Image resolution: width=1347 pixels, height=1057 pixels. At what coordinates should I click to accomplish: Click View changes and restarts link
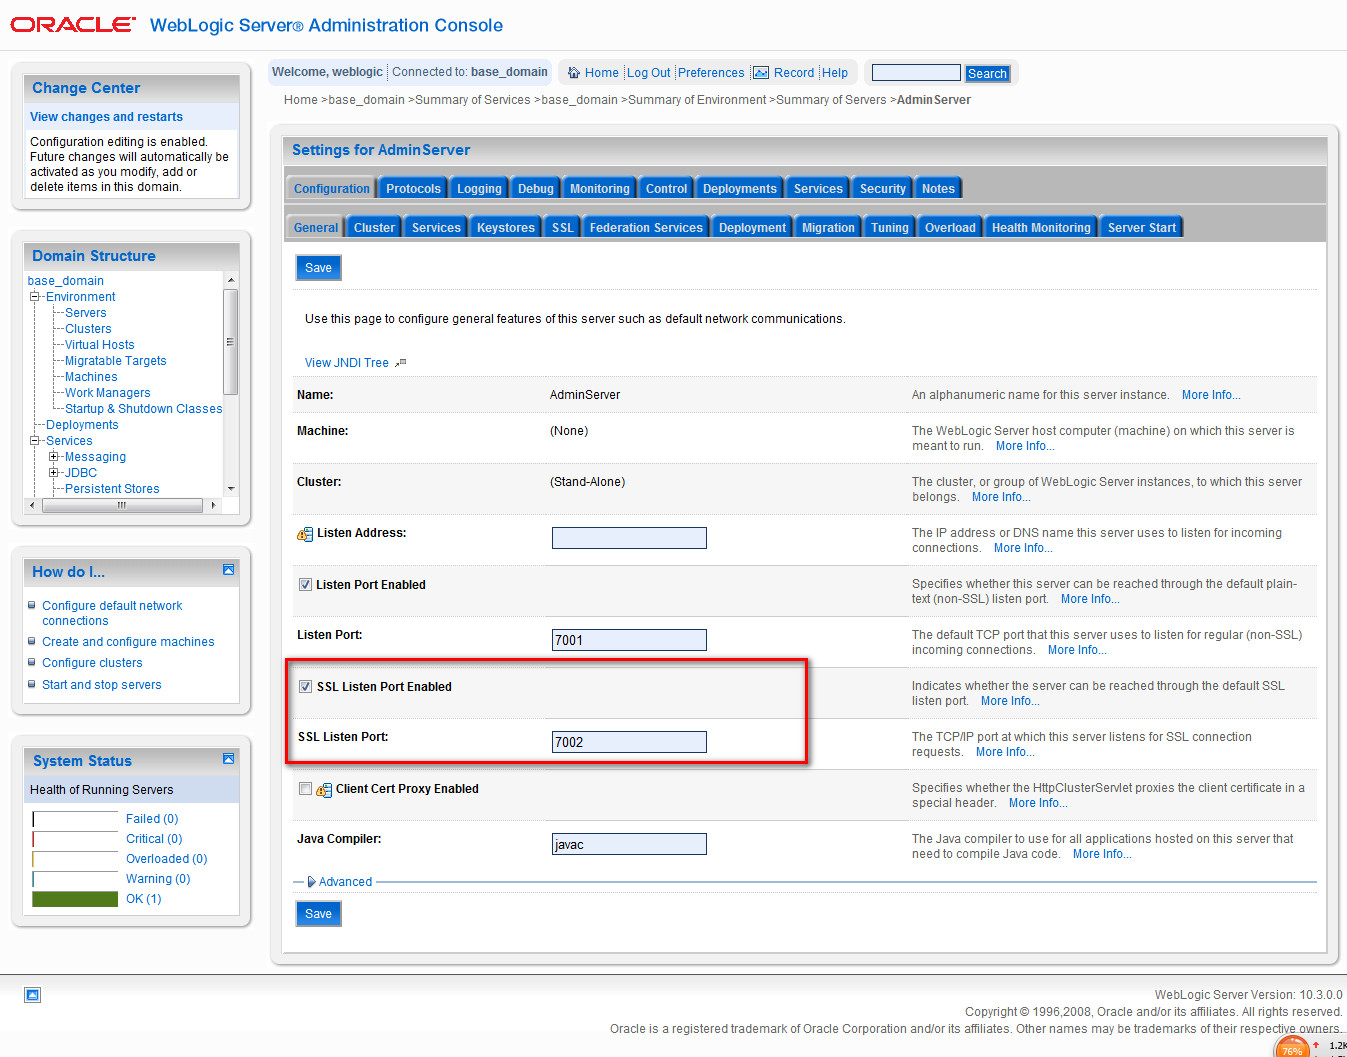106,117
